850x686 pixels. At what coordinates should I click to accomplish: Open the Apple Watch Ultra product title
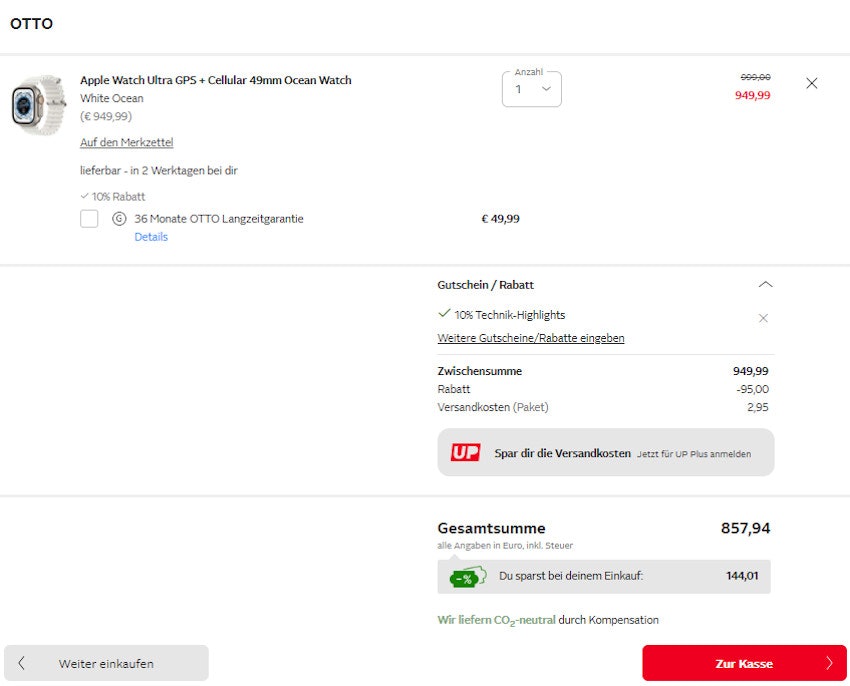point(215,80)
